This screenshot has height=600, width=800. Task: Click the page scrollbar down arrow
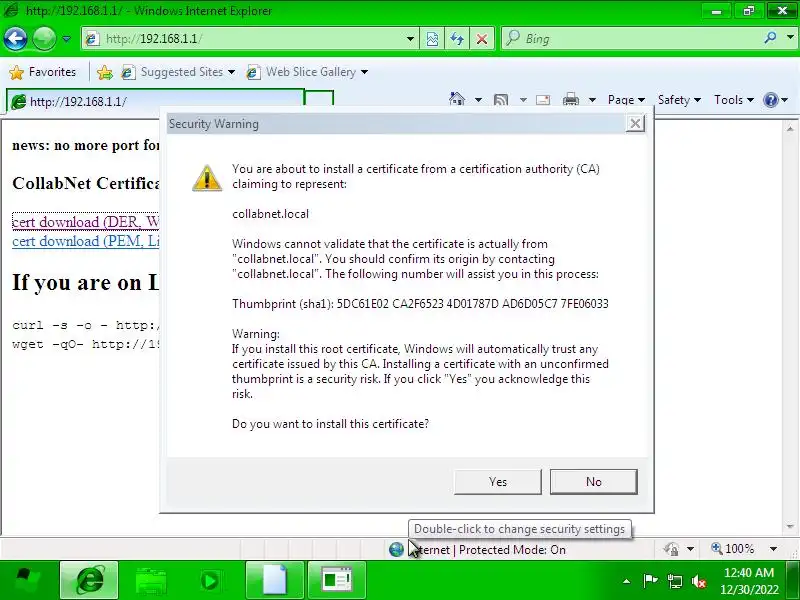click(x=790, y=527)
